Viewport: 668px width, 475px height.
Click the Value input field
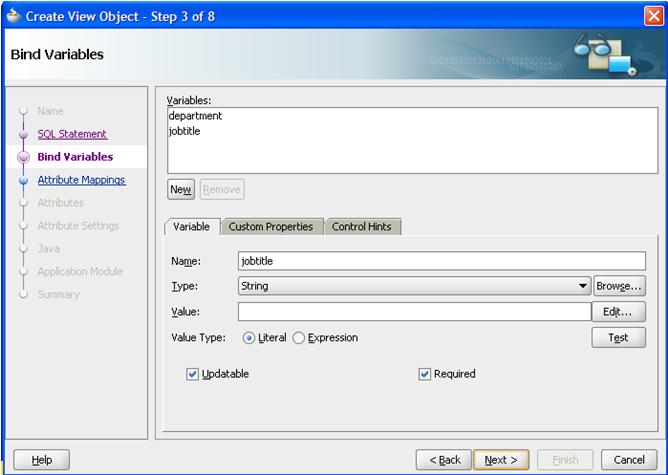(x=414, y=312)
